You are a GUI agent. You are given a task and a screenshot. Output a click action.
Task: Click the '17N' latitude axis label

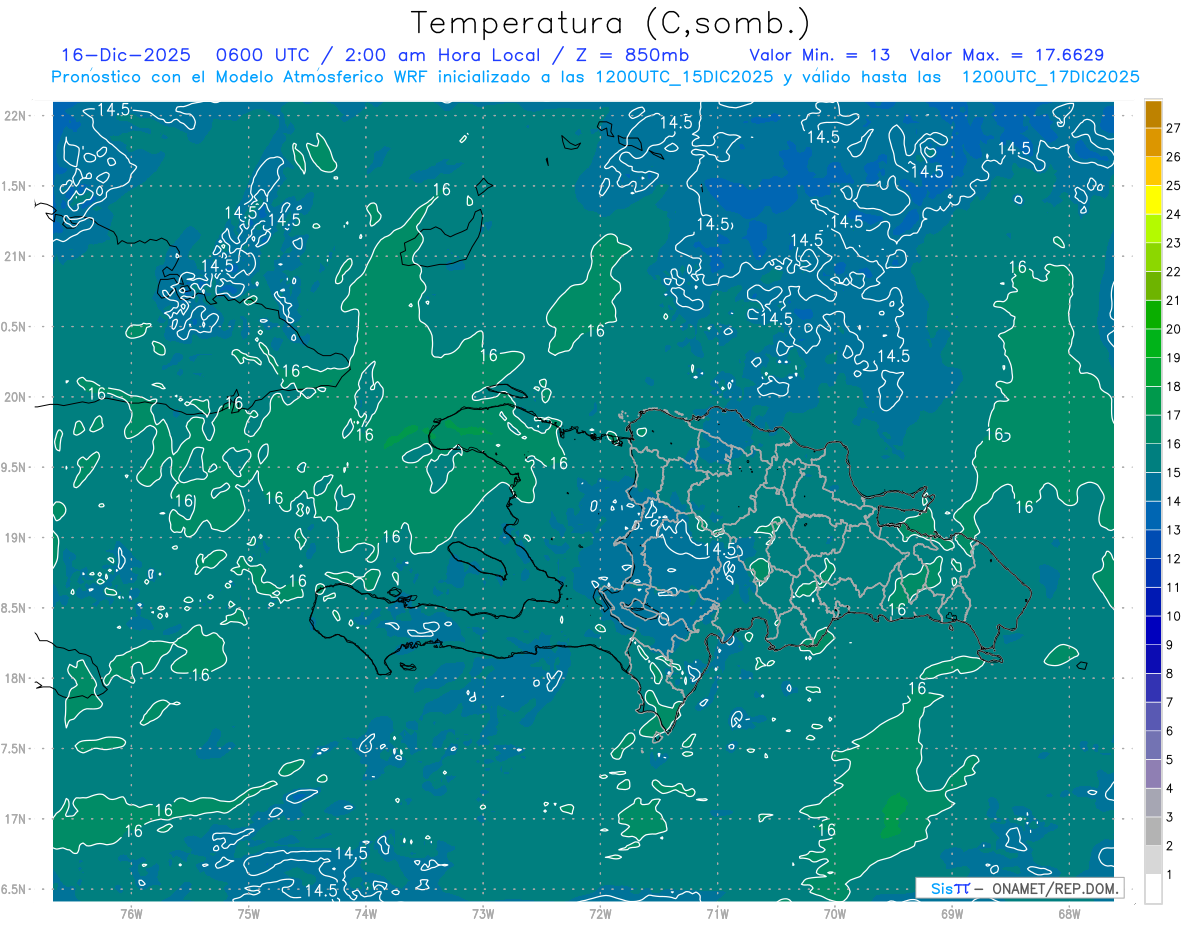coord(16,819)
